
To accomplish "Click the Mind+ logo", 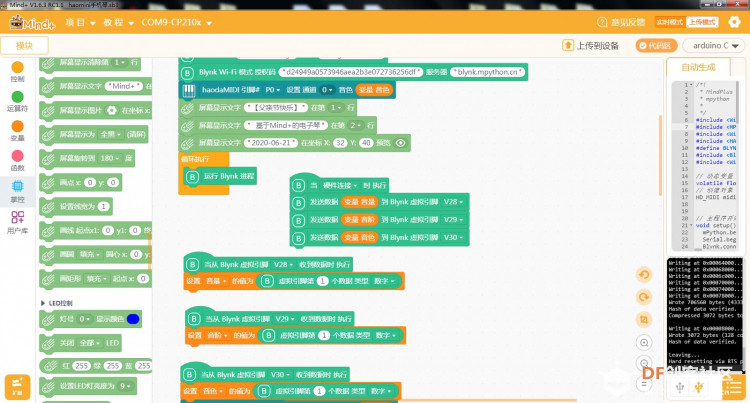I will [32, 22].
